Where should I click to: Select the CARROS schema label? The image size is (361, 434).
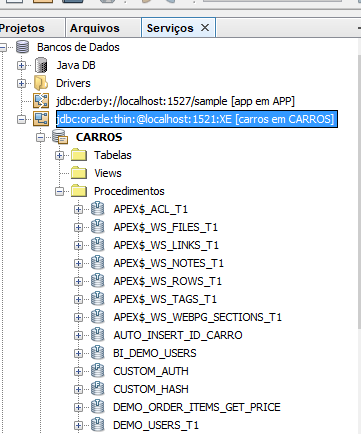99,137
